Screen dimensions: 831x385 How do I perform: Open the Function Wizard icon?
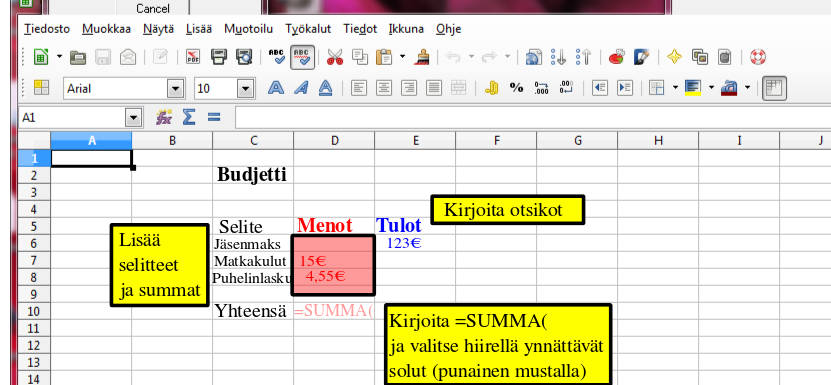164,117
